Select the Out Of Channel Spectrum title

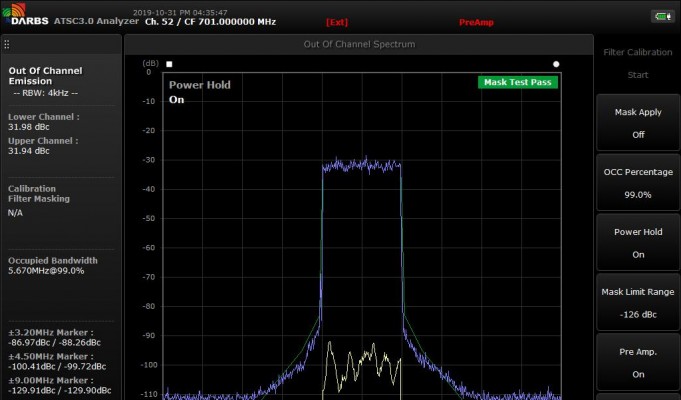click(359, 44)
